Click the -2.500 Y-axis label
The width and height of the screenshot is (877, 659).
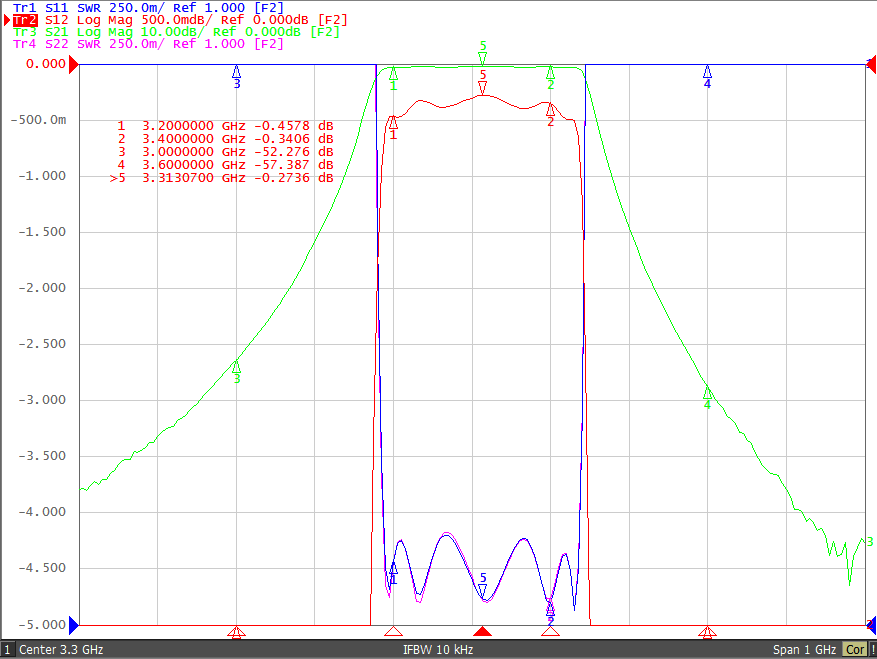[42, 343]
